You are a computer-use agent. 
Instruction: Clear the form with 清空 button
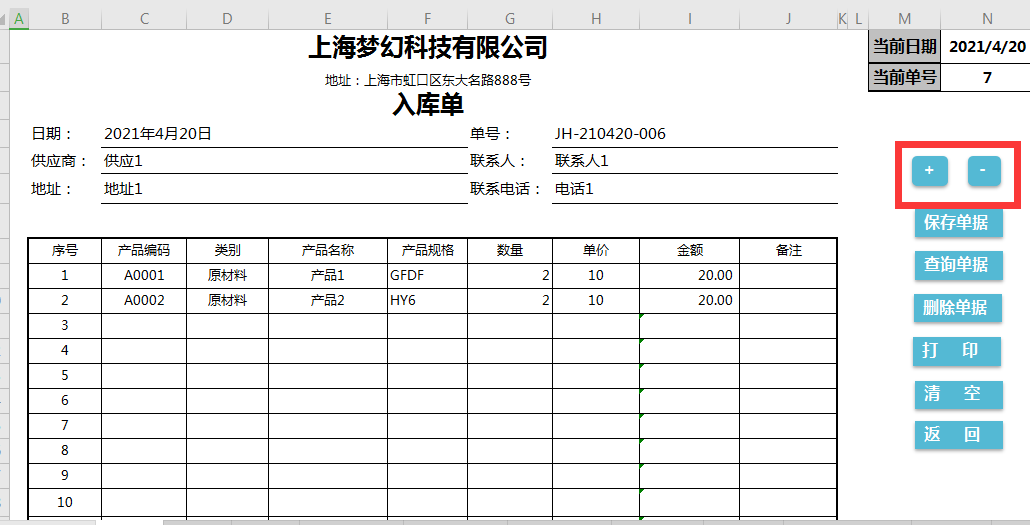(958, 394)
